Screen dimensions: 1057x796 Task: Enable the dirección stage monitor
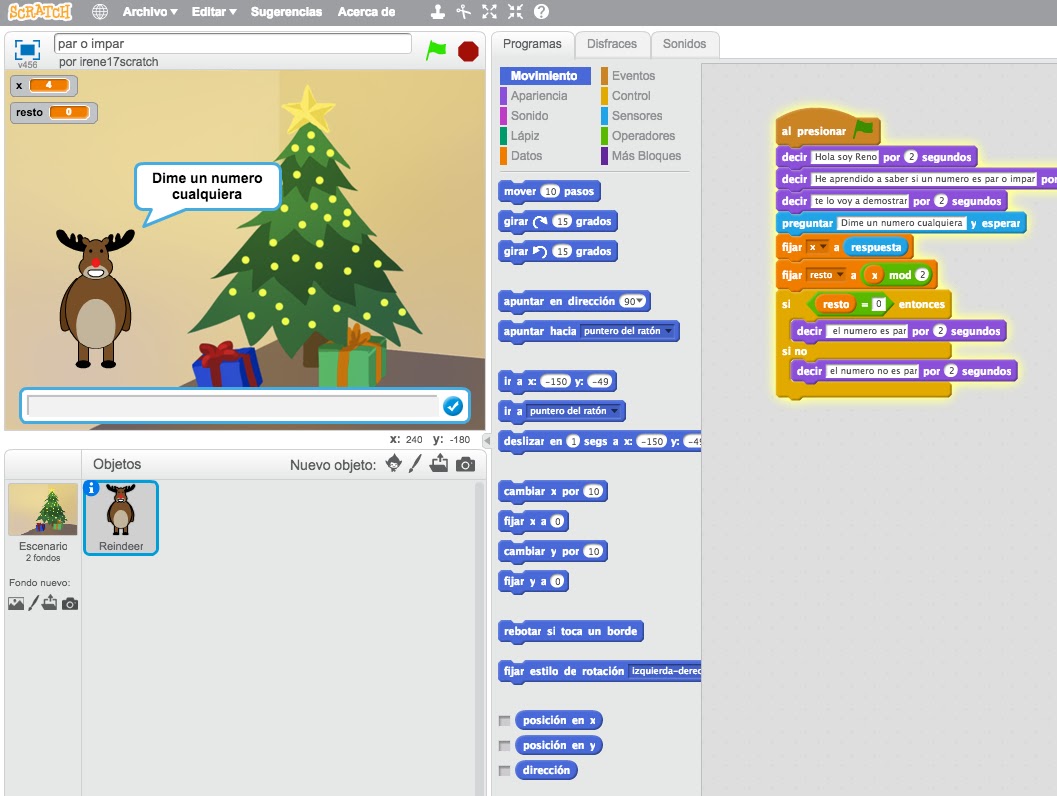coord(503,769)
